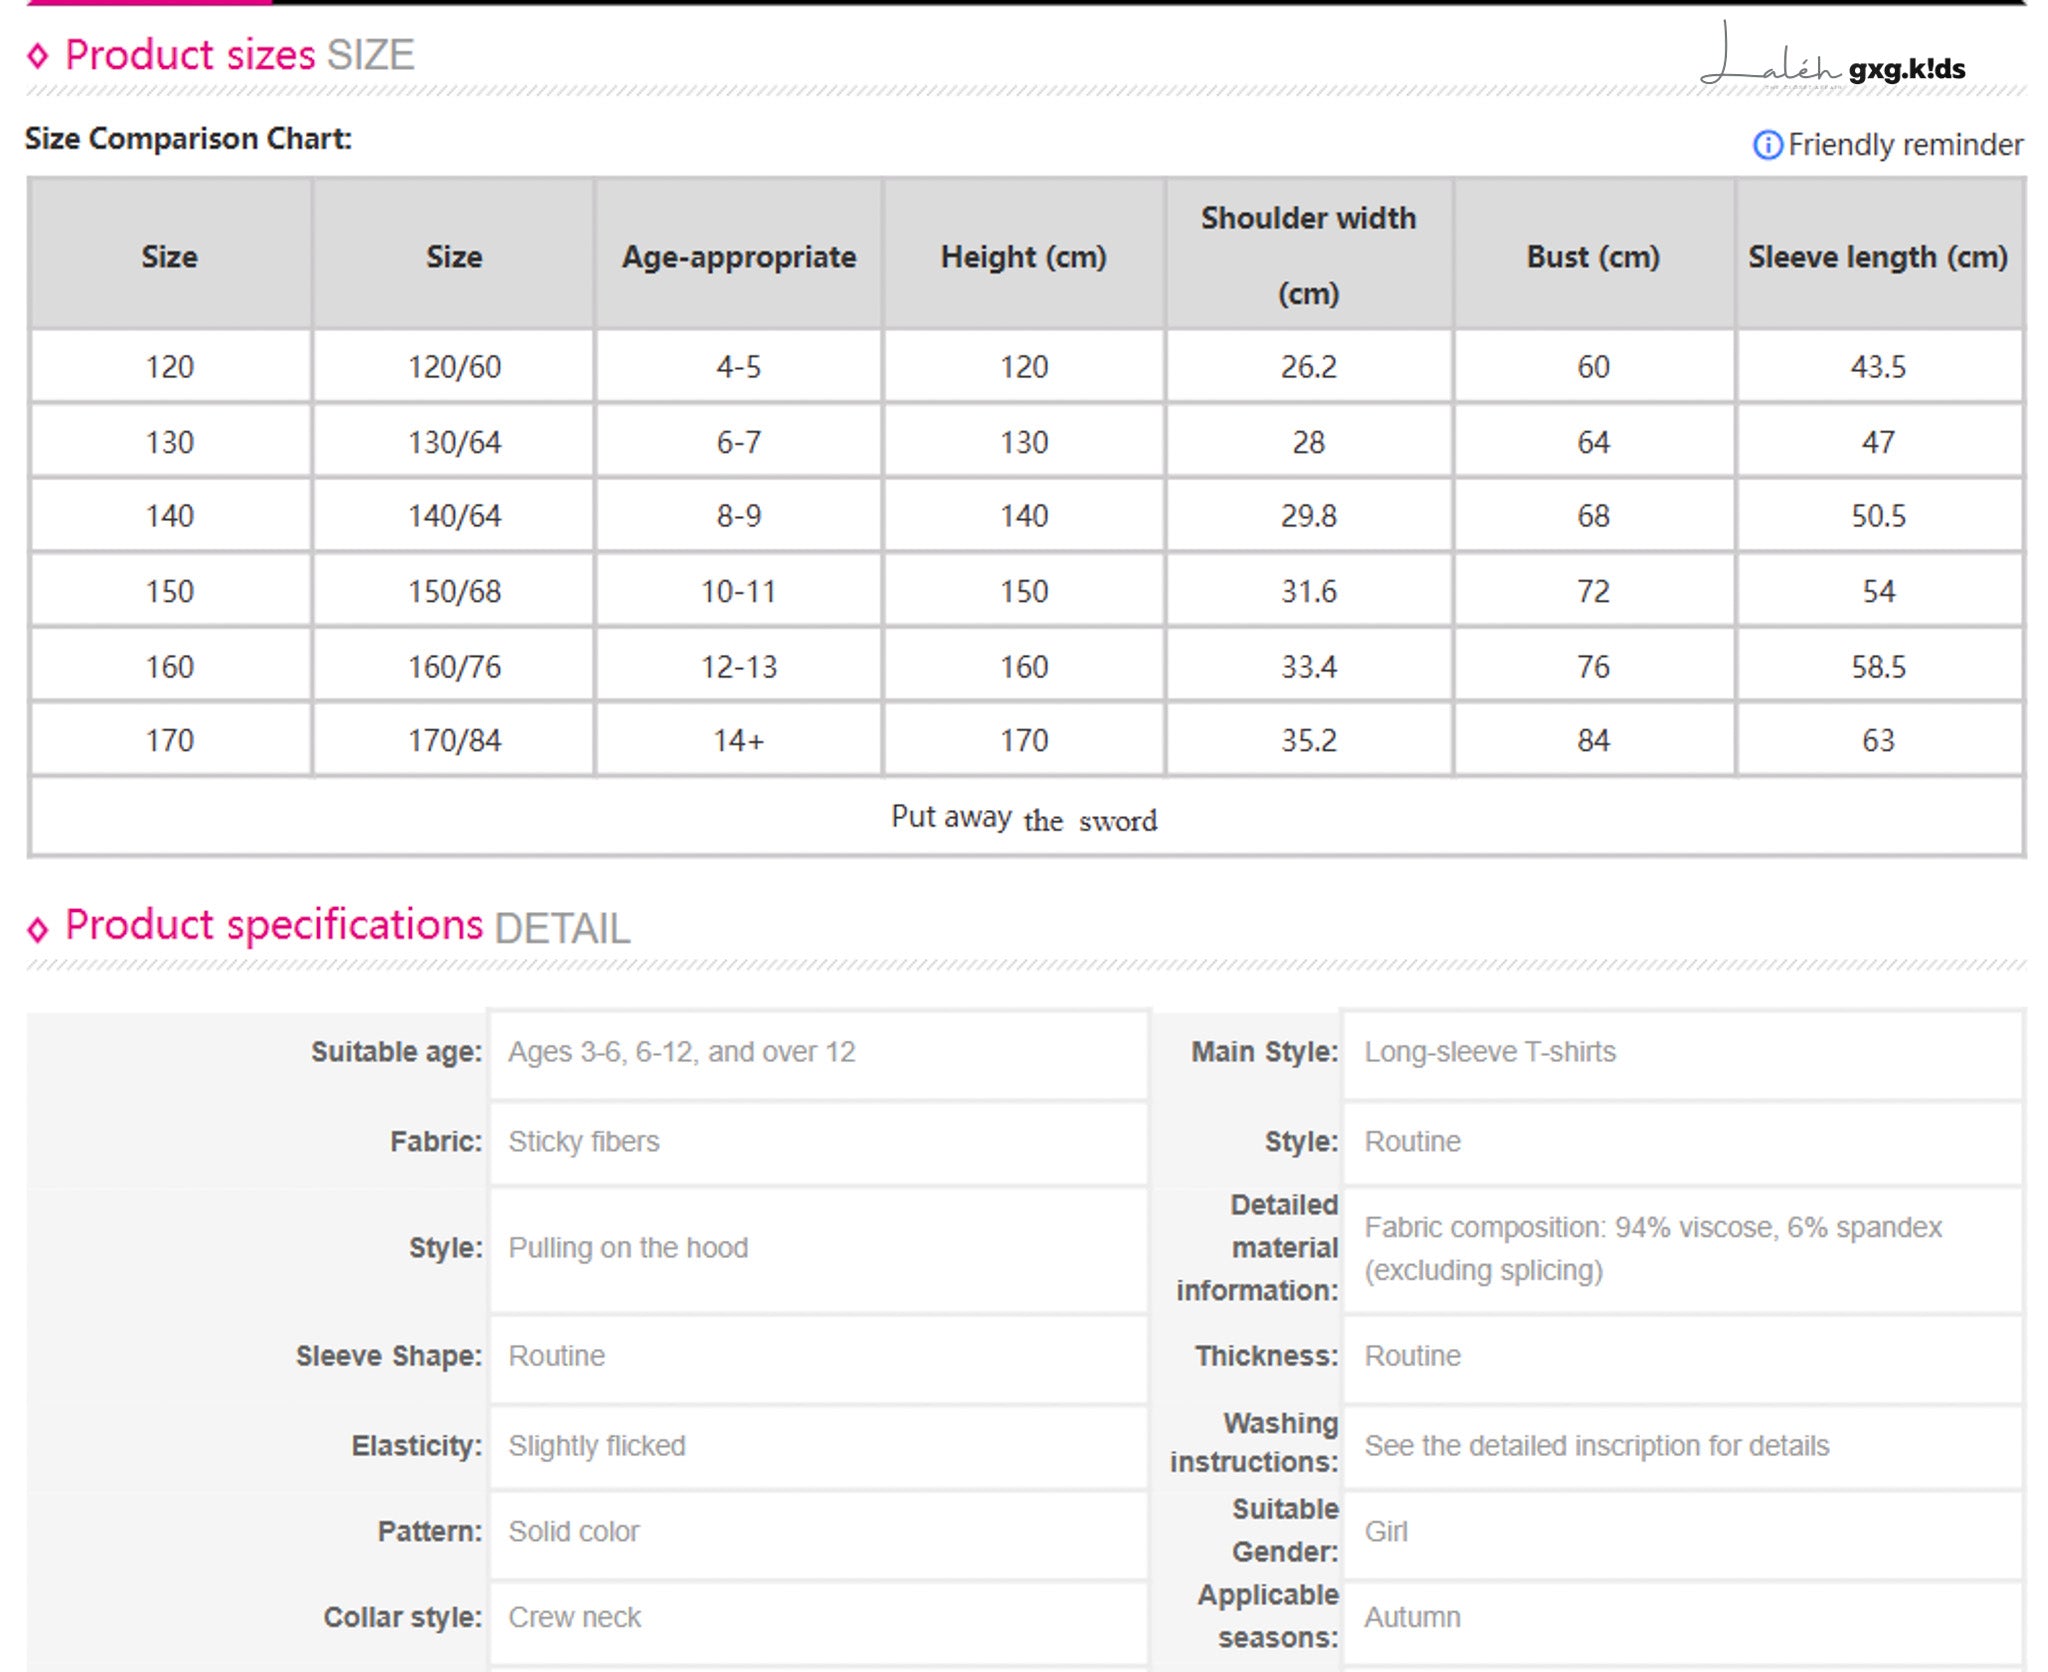Select the 'Product specifications DETAIL' heading

tap(347, 926)
